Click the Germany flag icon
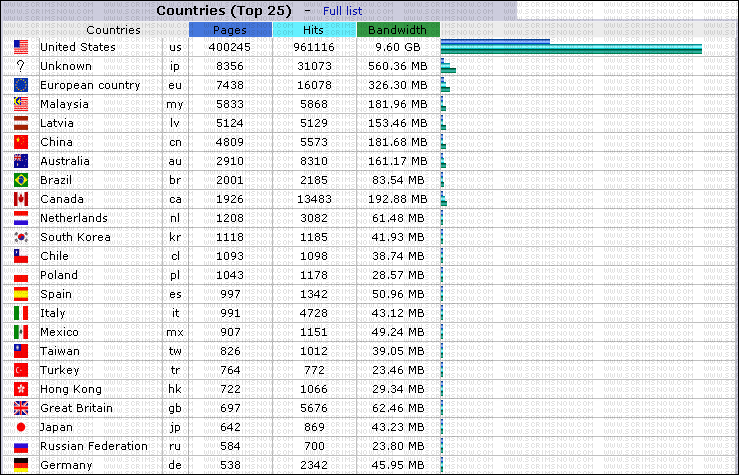Screen dimensions: 739x475 pyautogui.click(x=21, y=465)
